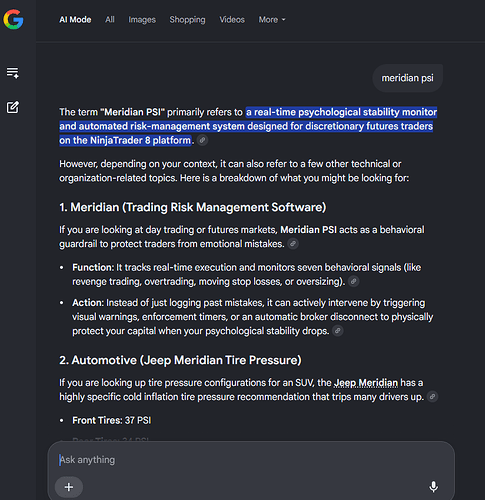Open the Shopping tab
The height and width of the screenshot is (500, 485).
tap(187, 20)
